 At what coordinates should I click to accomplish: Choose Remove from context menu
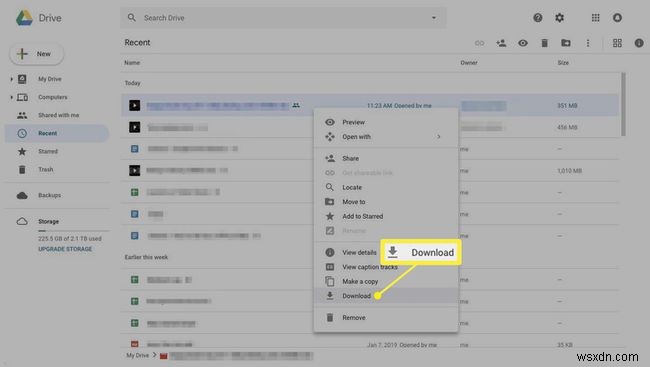pyautogui.click(x=386, y=318)
